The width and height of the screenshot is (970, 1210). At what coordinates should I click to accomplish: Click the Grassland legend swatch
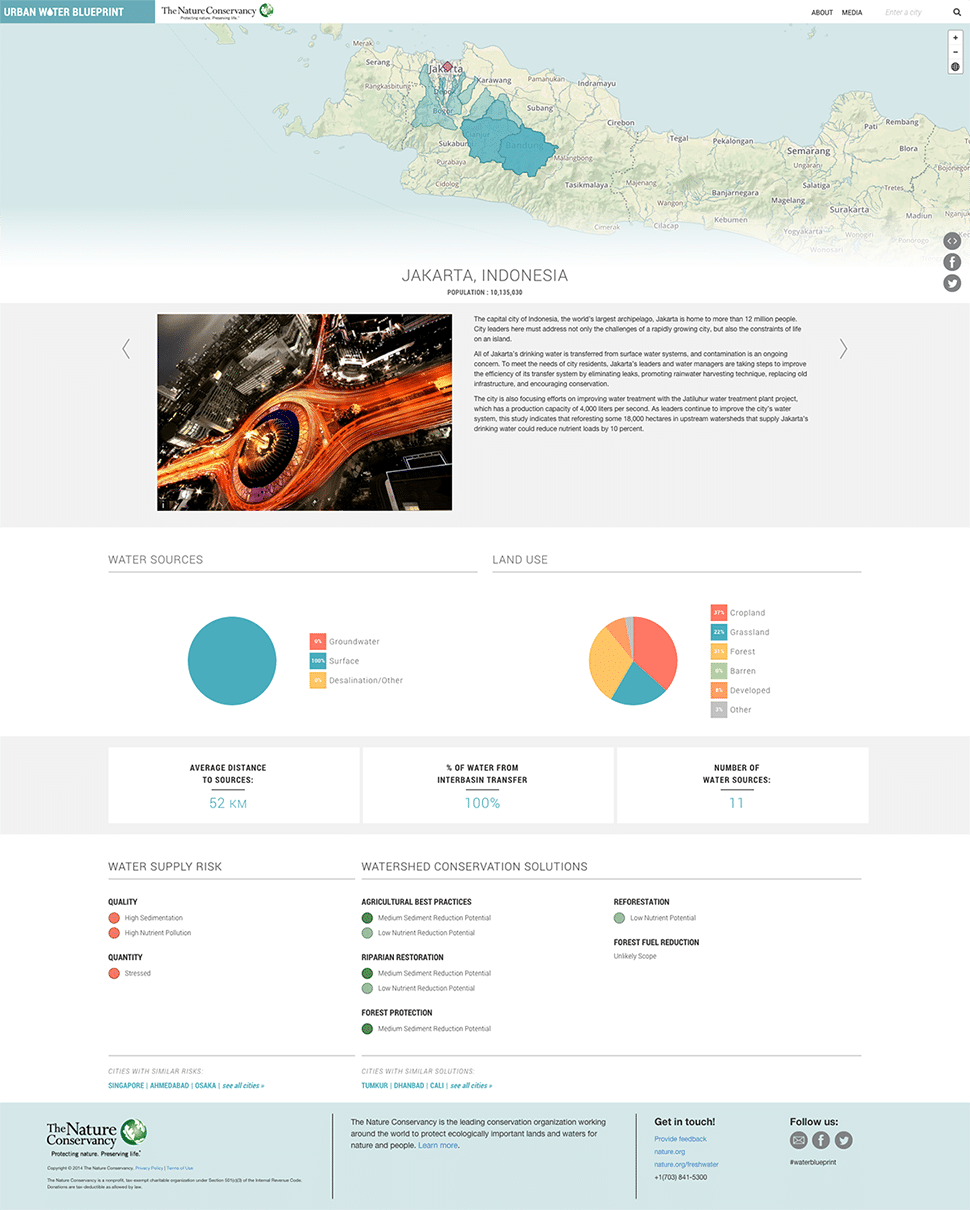718,632
